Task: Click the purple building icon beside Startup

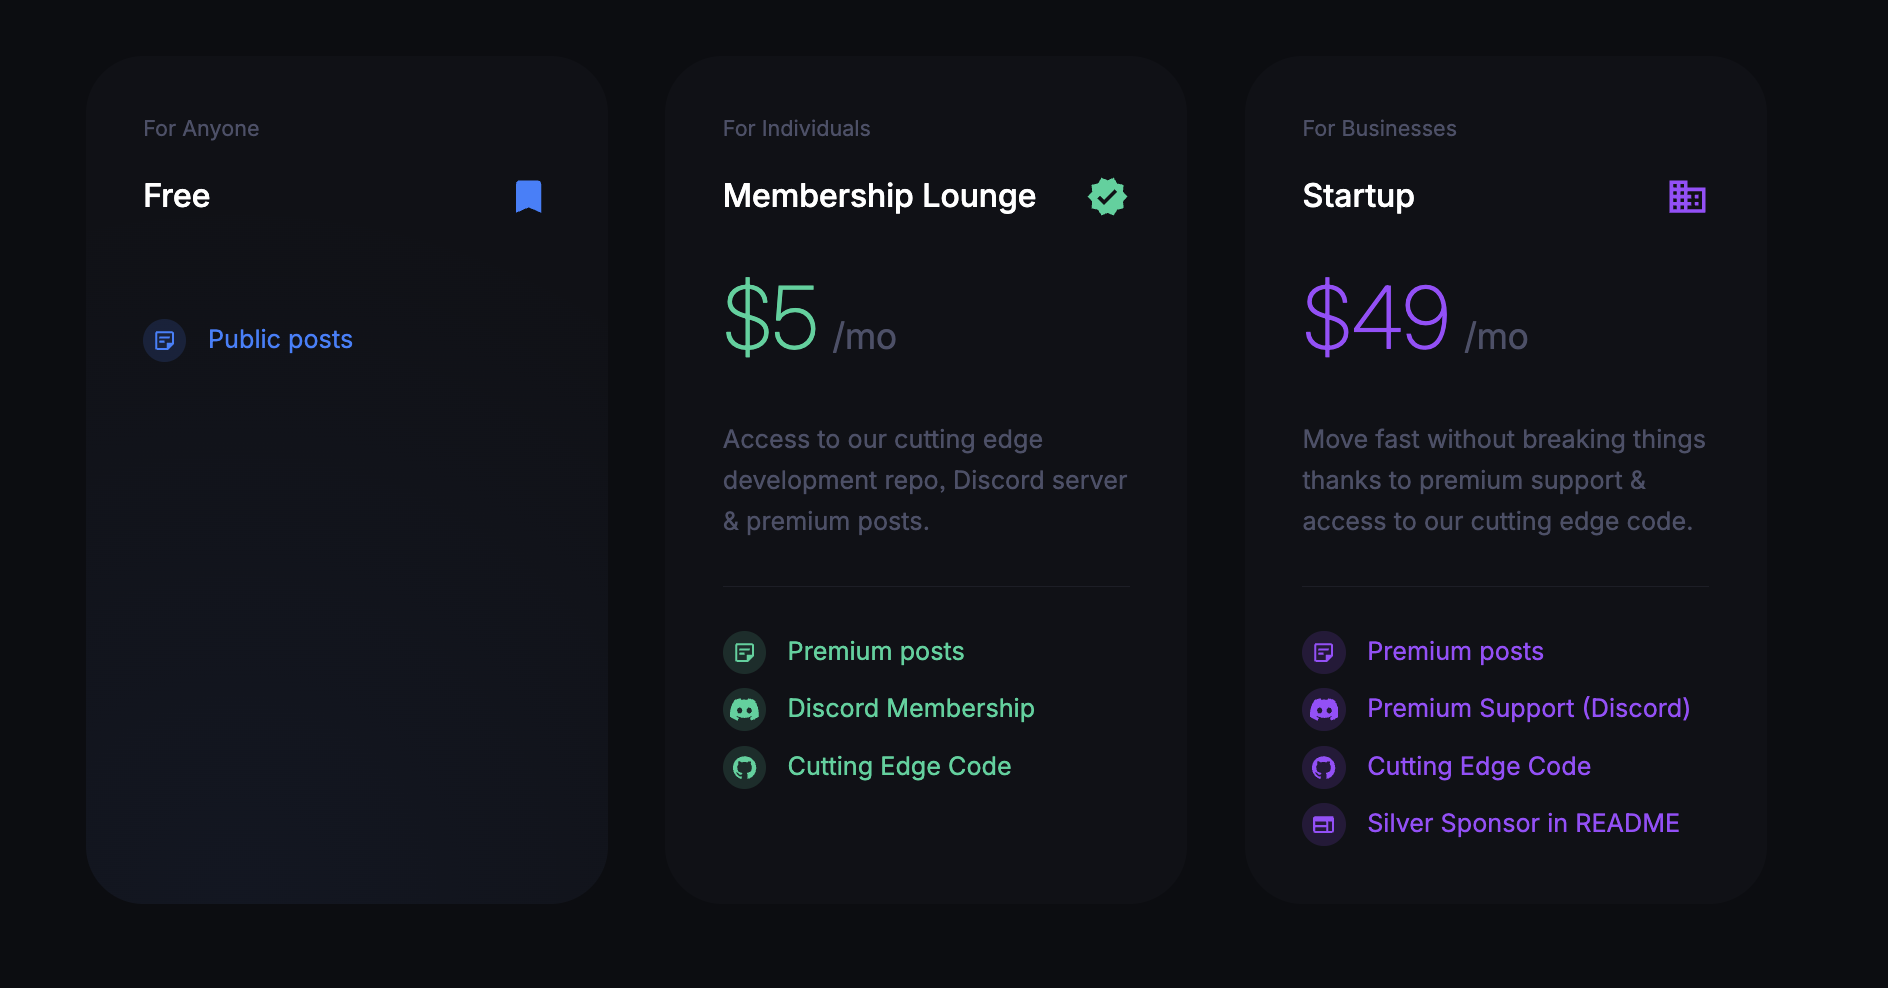Action: pos(1687,197)
